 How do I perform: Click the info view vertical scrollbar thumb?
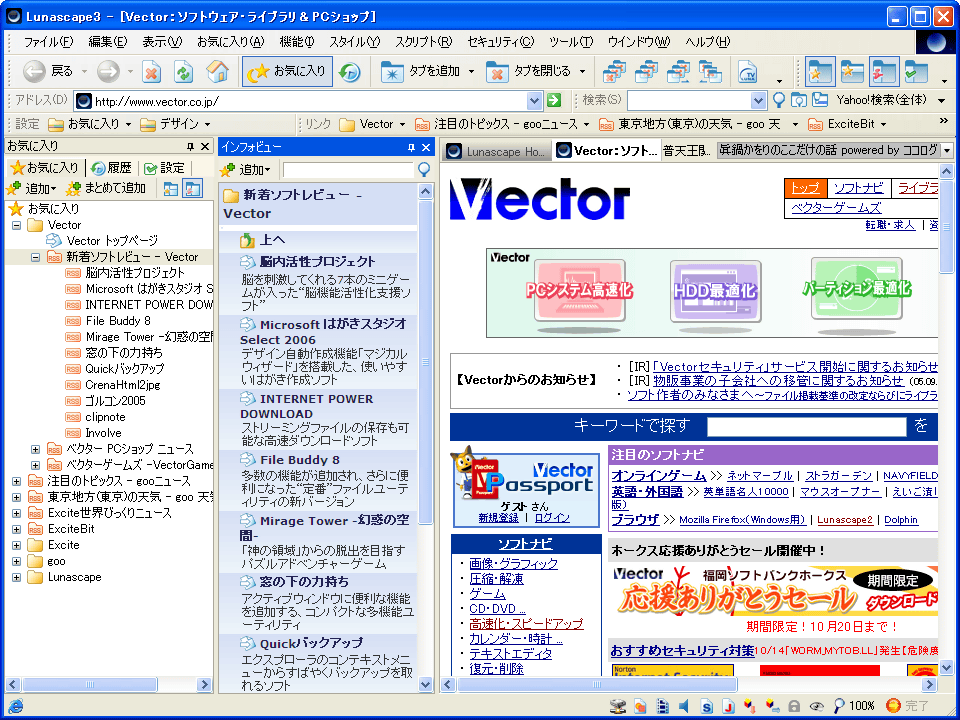pyautogui.click(x=426, y=362)
